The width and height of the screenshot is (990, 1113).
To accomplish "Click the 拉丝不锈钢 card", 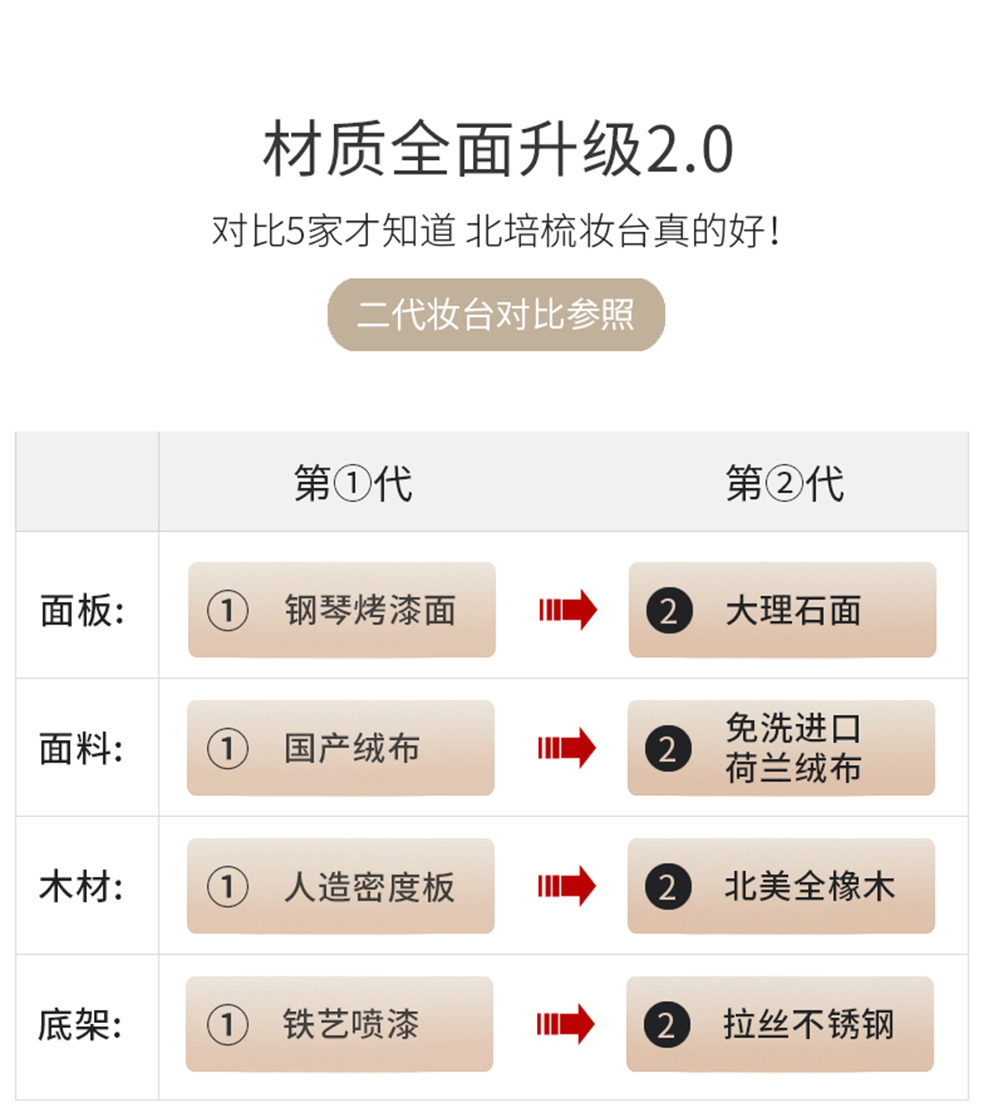I will tap(780, 1024).
